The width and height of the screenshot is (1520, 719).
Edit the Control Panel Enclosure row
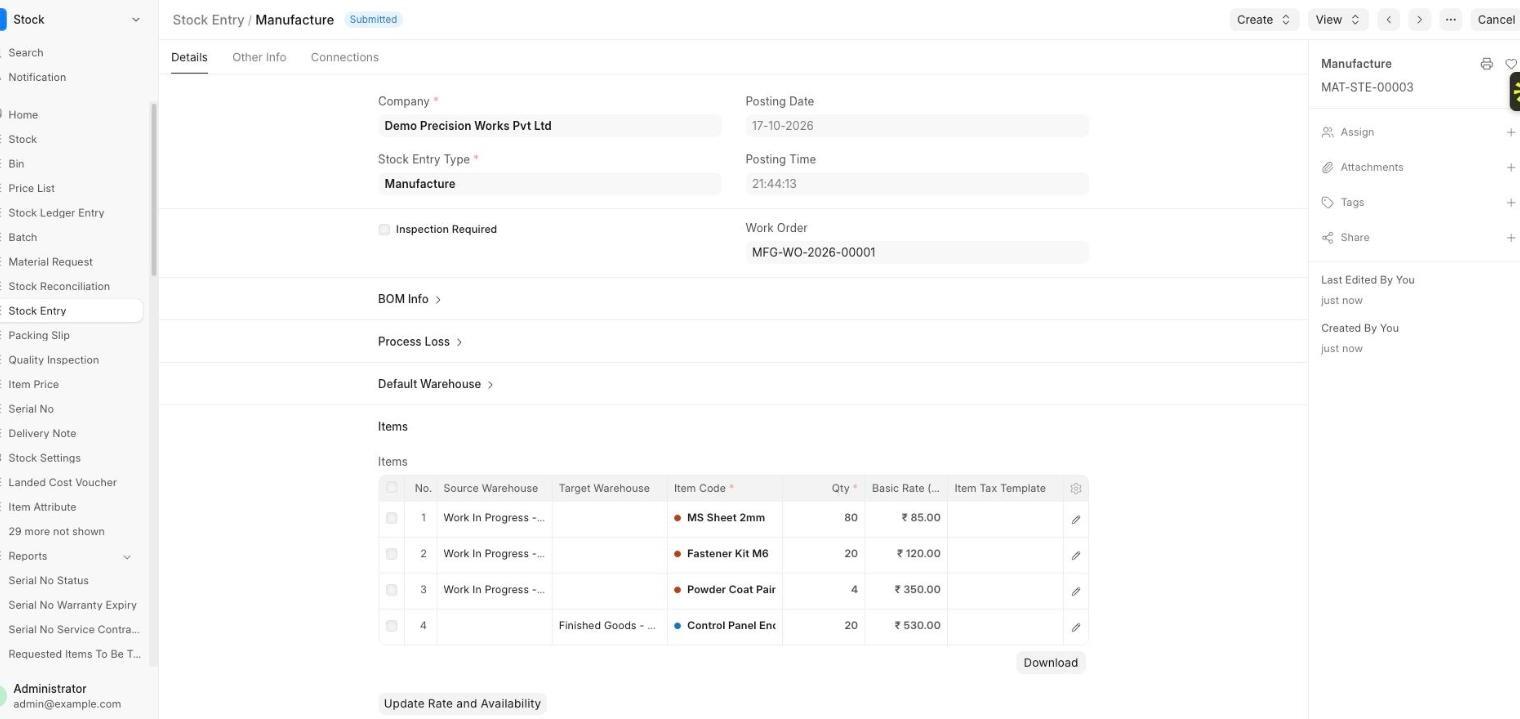(x=1076, y=627)
